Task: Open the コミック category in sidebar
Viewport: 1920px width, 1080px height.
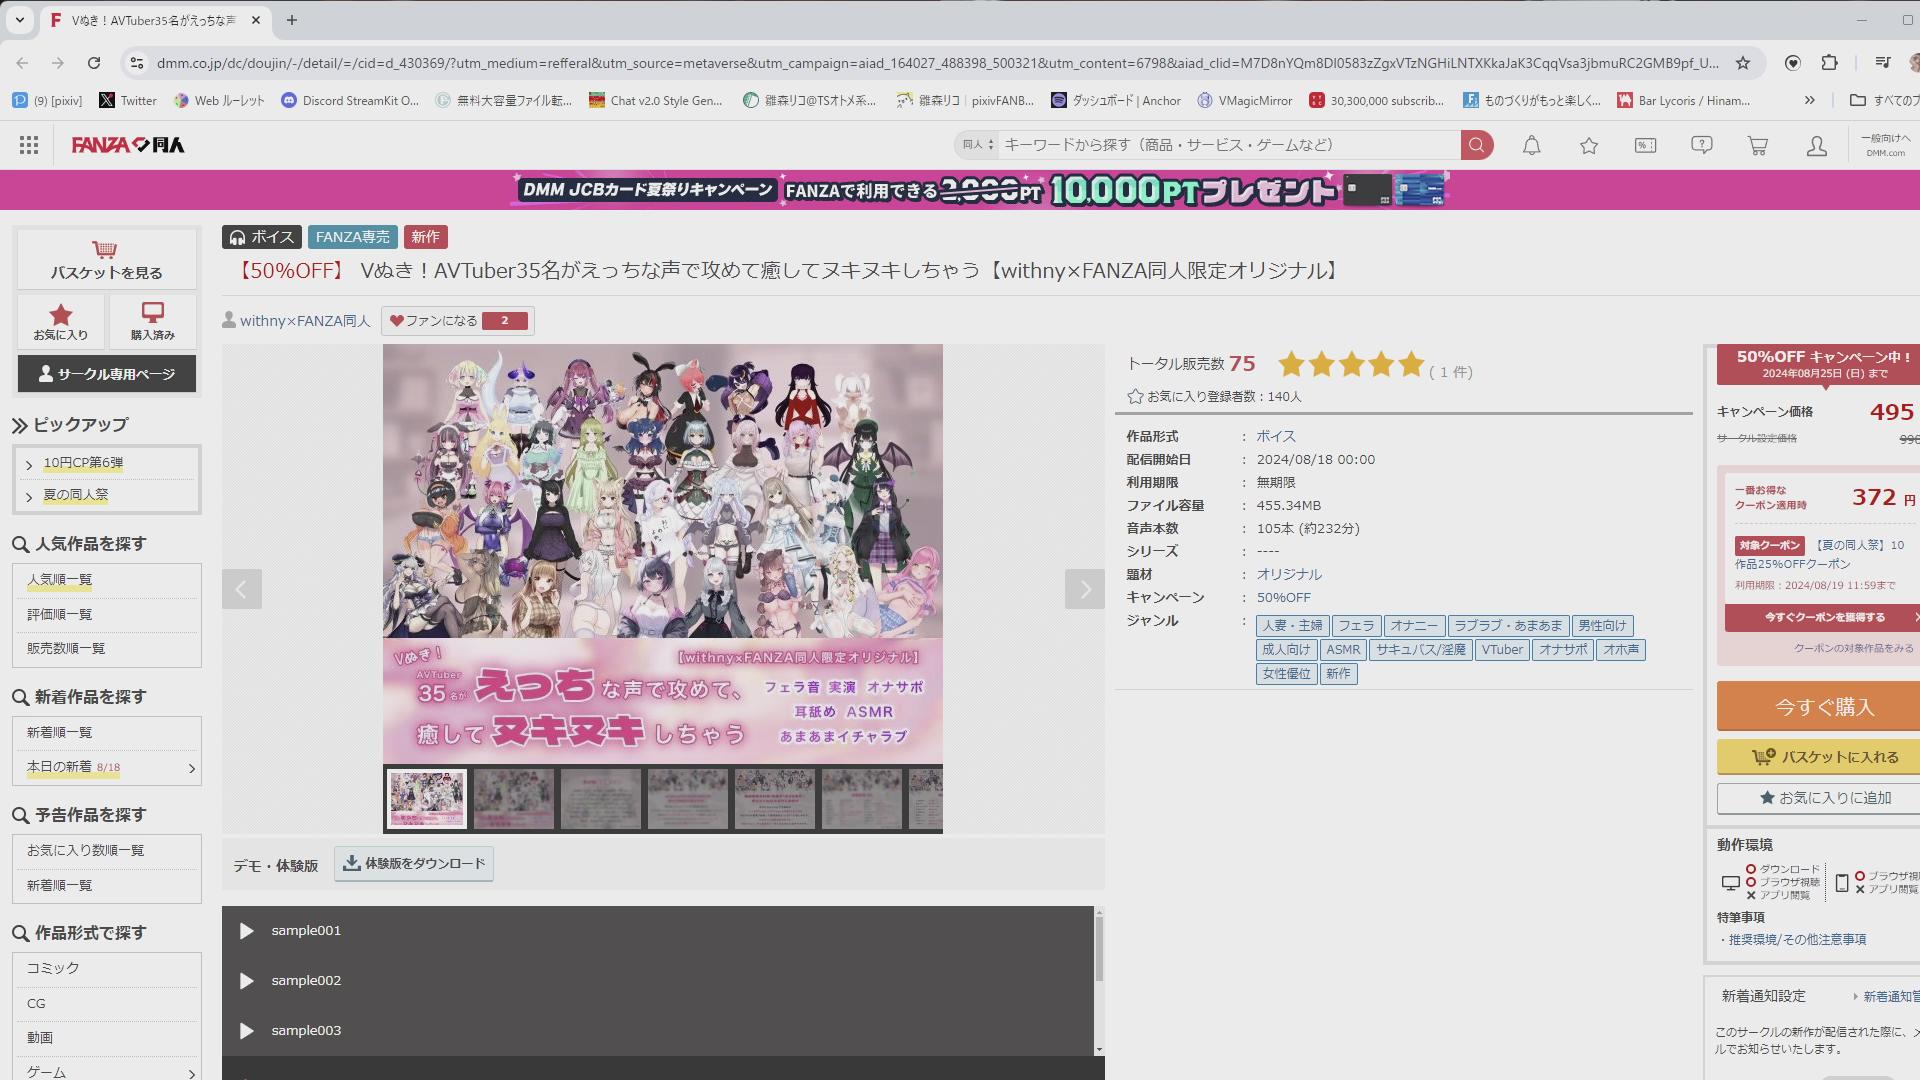Action: tap(53, 968)
